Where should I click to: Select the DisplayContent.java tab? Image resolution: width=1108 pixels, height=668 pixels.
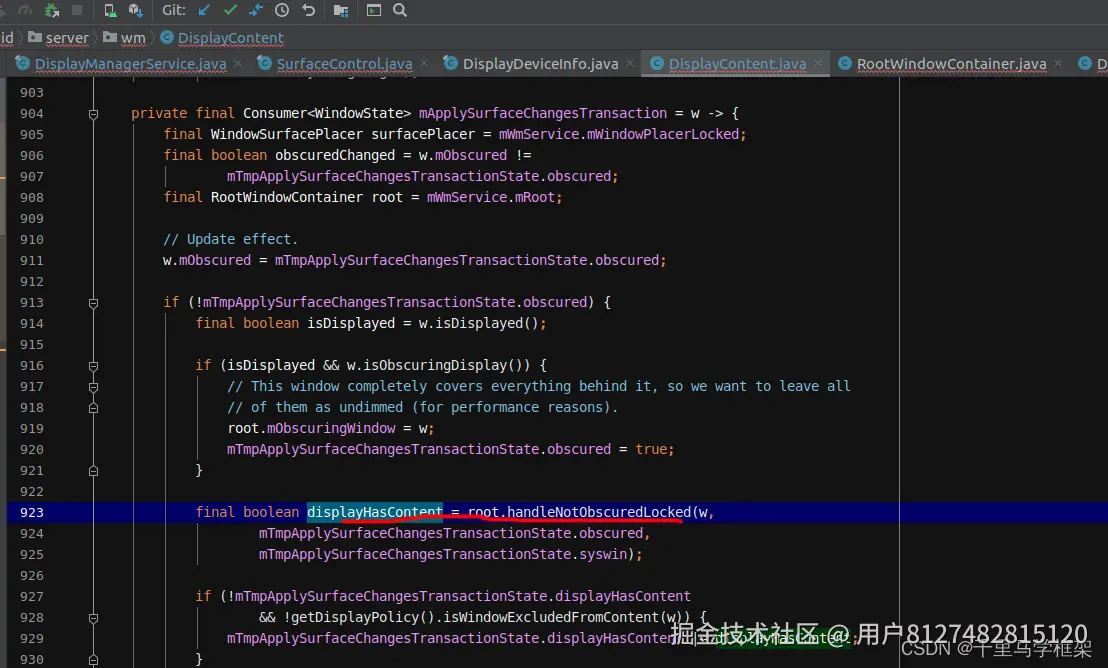(737, 64)
